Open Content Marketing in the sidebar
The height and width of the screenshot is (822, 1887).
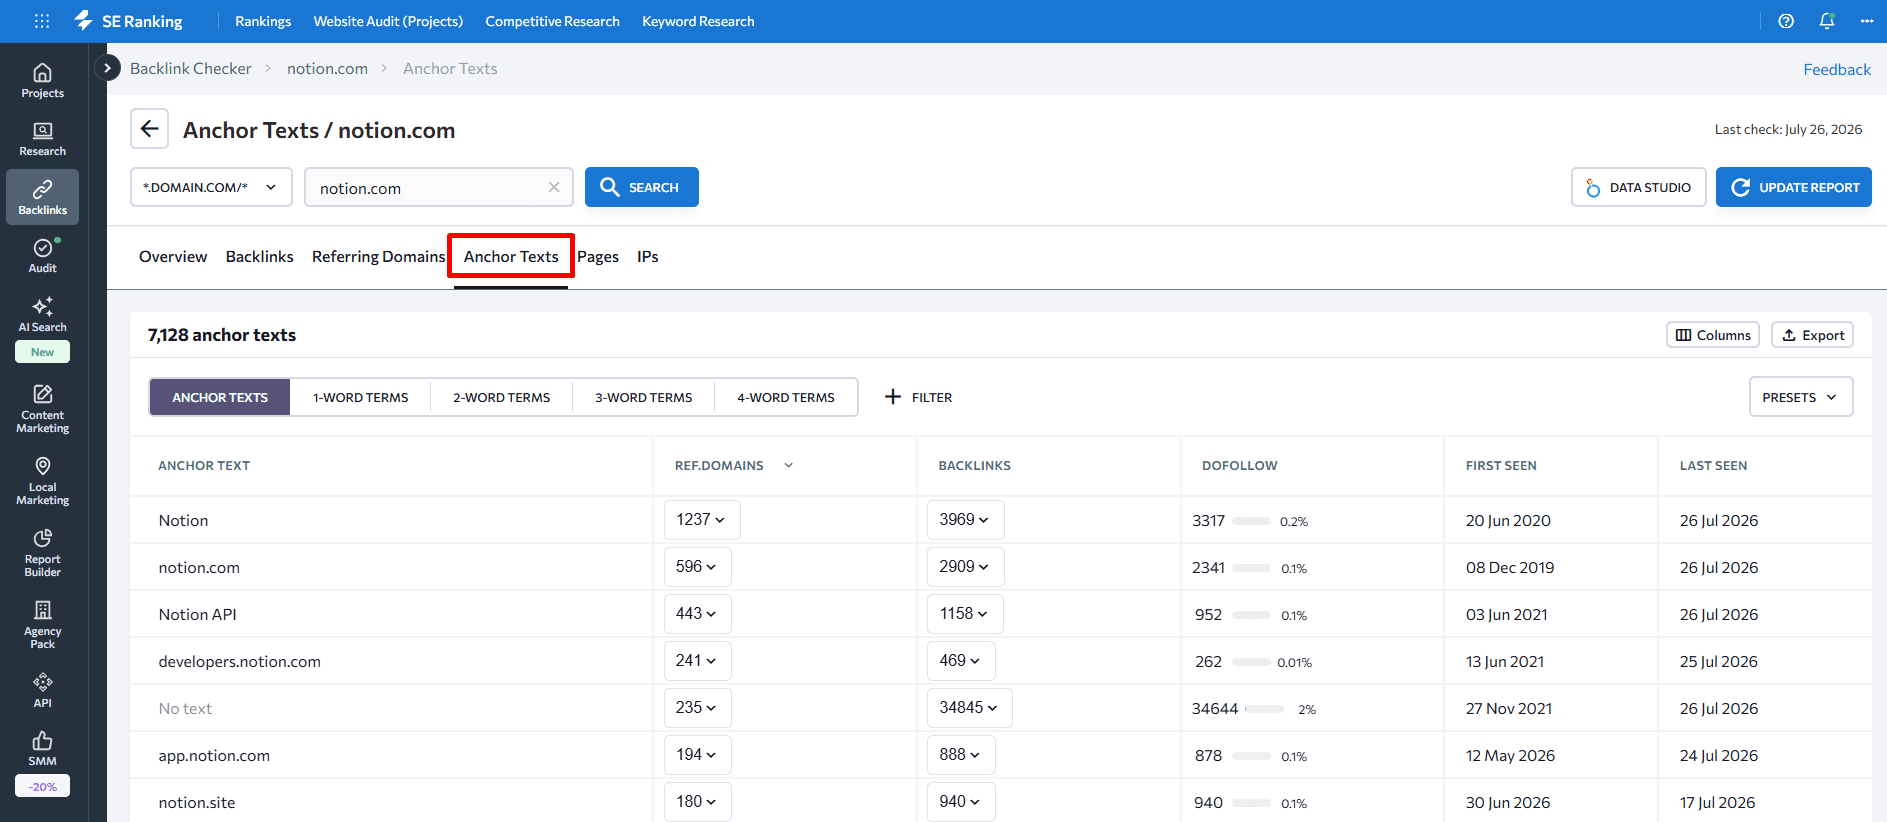pos(42,410)
